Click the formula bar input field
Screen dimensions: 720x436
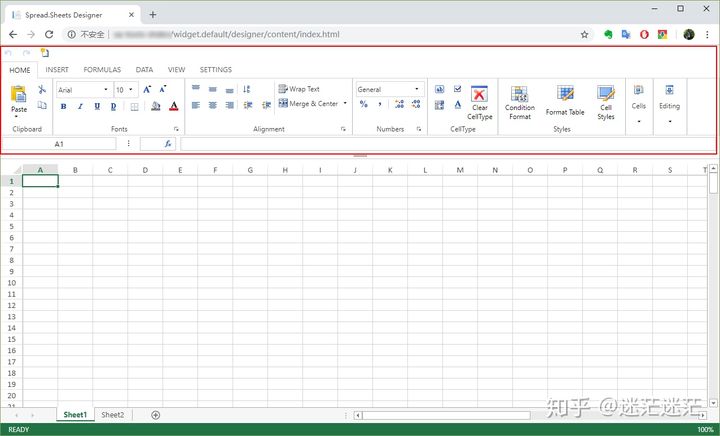coord(448,144)
